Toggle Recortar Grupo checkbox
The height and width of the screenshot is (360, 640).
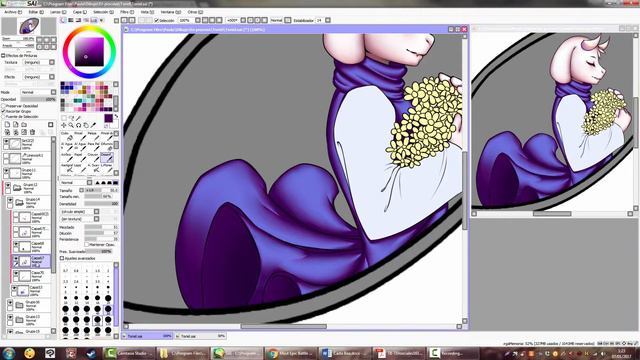click(x=3, y=111)
